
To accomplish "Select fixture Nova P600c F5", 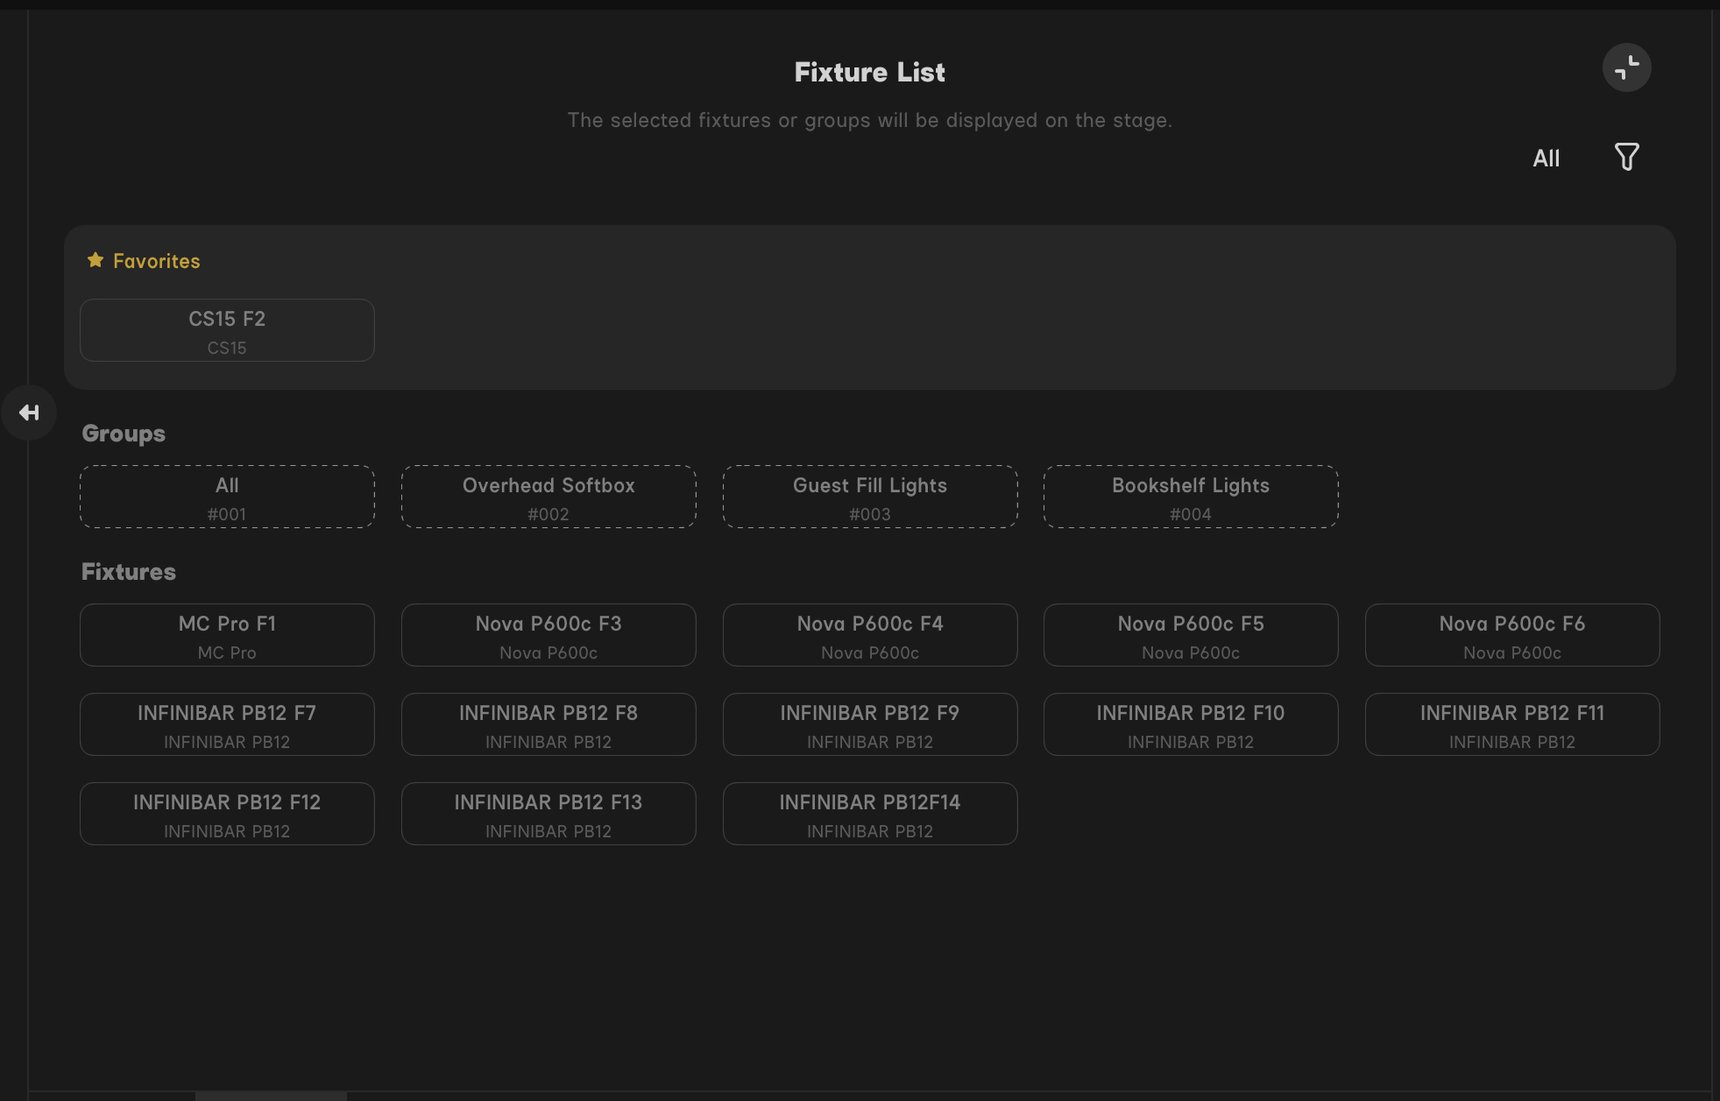I will point(1190,635).
